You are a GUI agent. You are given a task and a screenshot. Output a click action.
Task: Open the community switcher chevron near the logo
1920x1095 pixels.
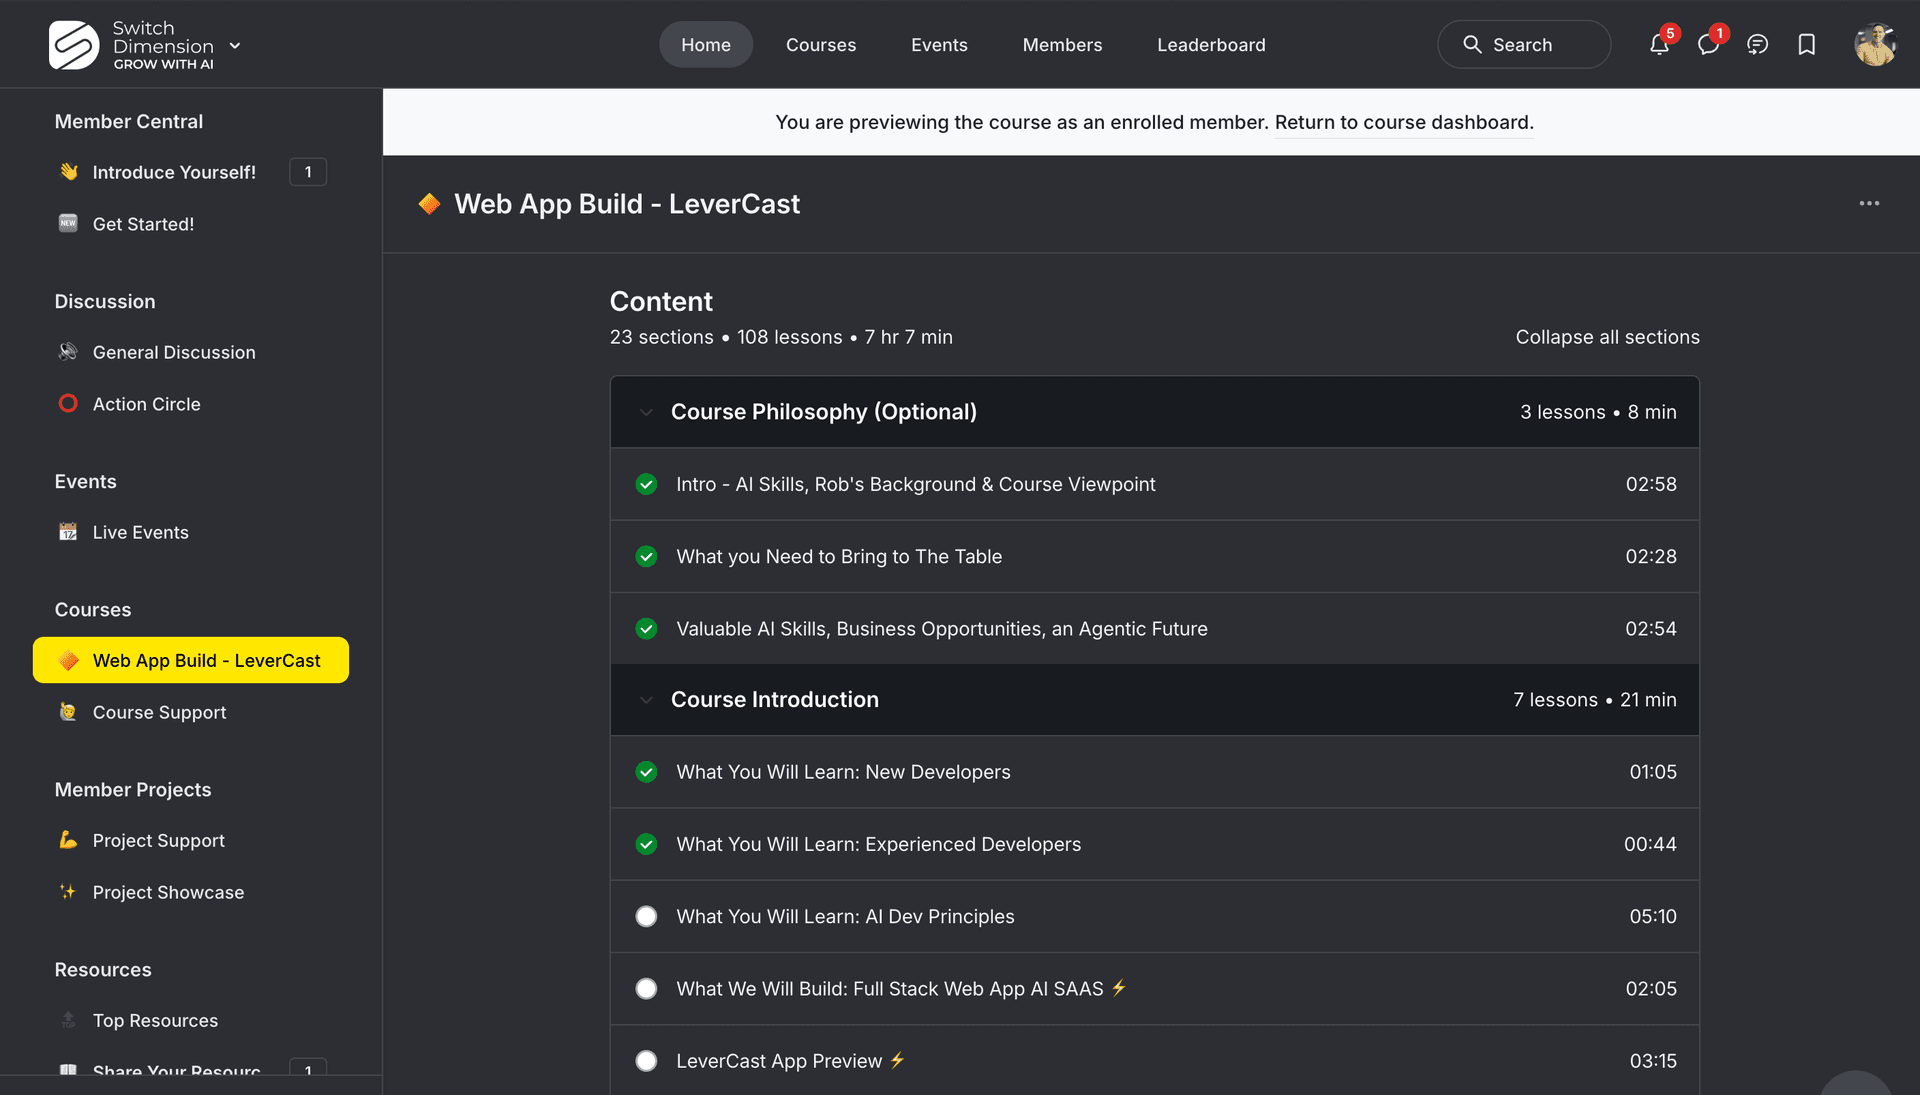pyautogui.click(x=235, y=45)
